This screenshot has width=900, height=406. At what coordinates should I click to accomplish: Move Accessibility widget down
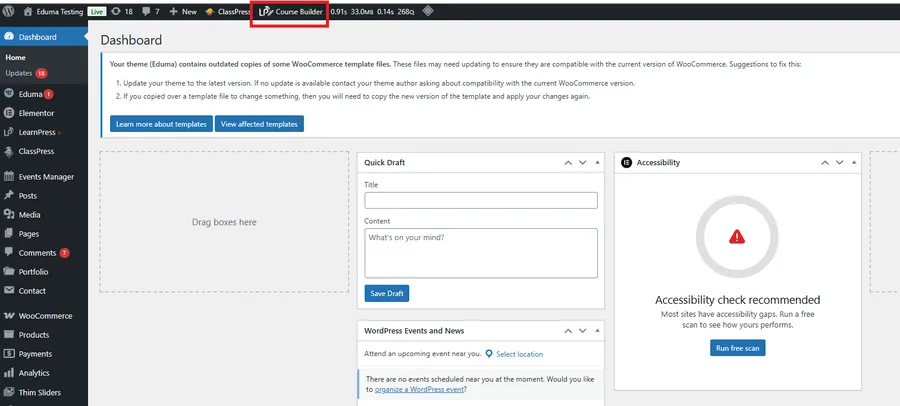840,163
